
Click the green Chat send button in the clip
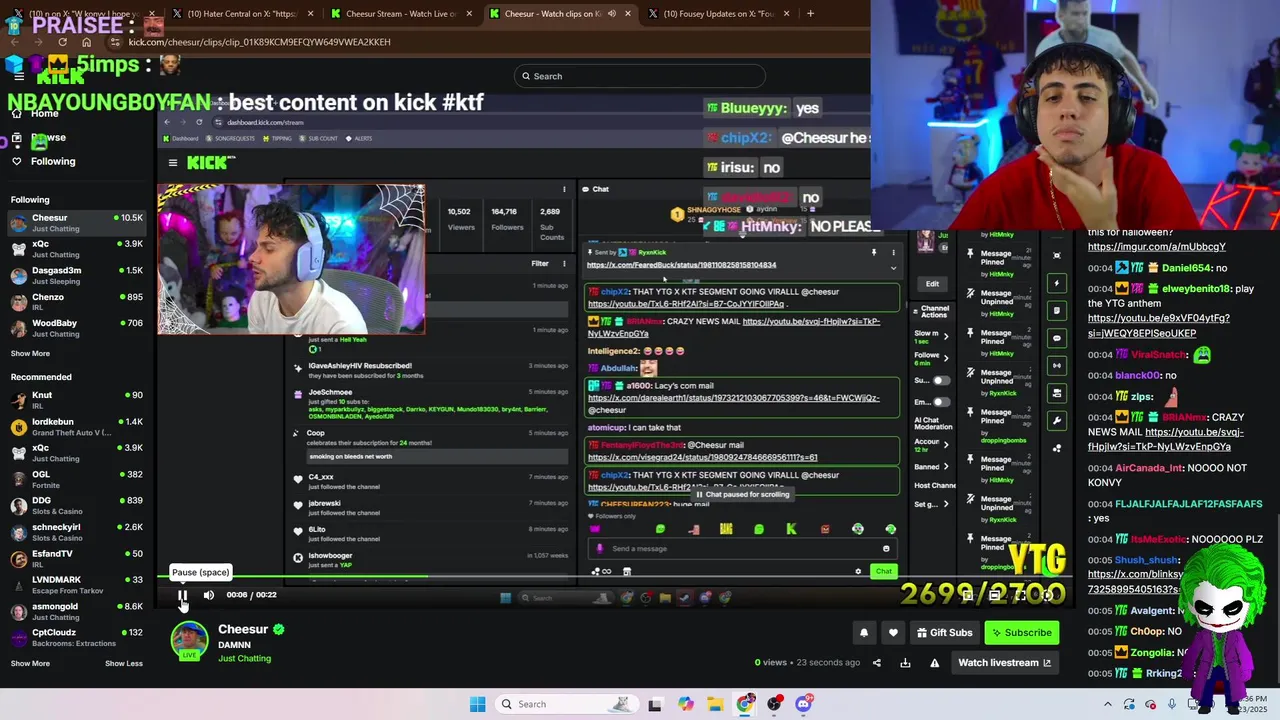click(x=883, y=571)
